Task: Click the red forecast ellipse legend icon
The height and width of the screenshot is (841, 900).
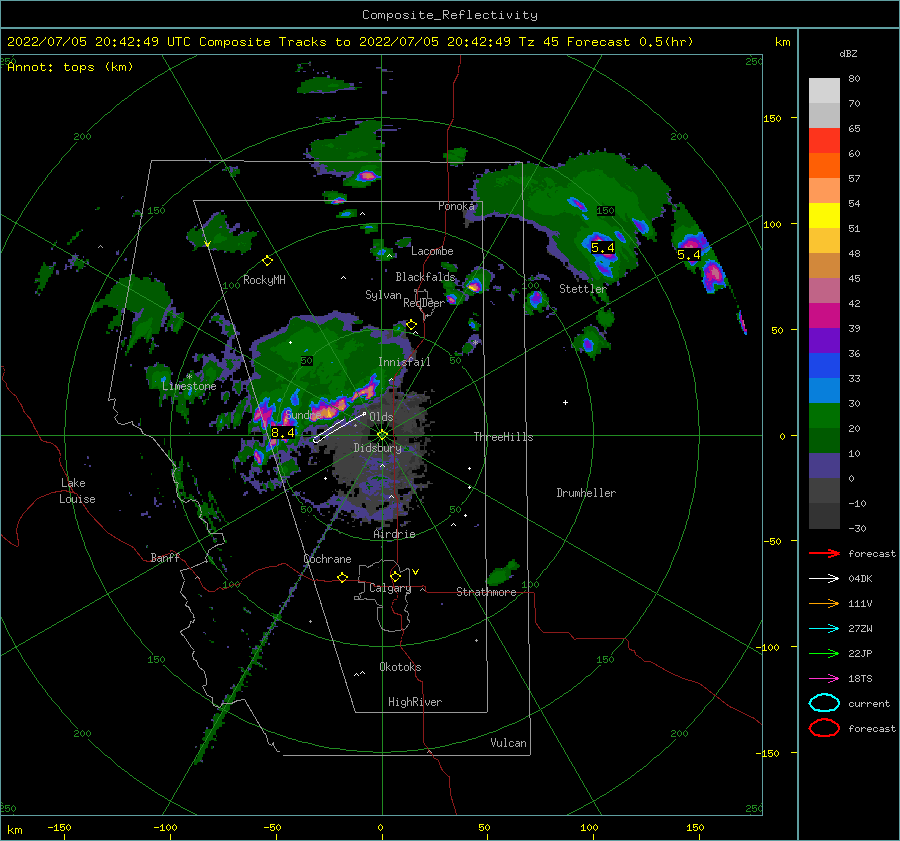Action: coord(824,728)
